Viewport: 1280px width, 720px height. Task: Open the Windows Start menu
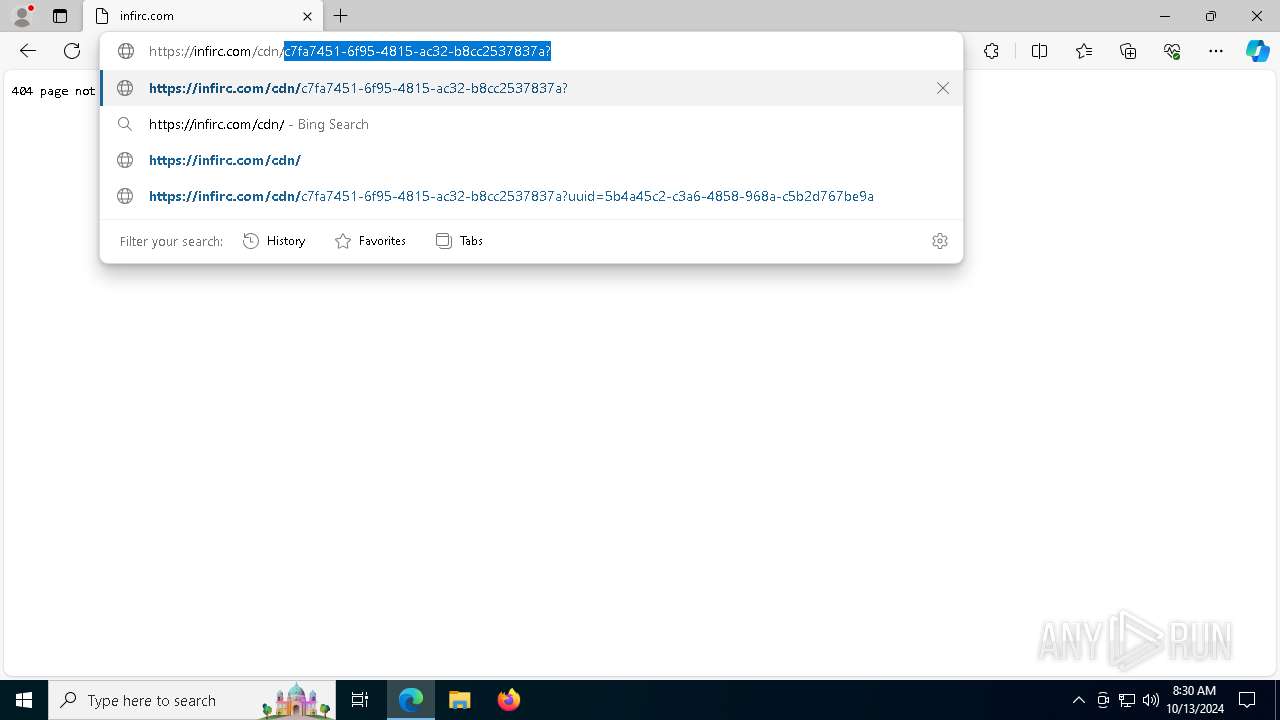[24, 700]
